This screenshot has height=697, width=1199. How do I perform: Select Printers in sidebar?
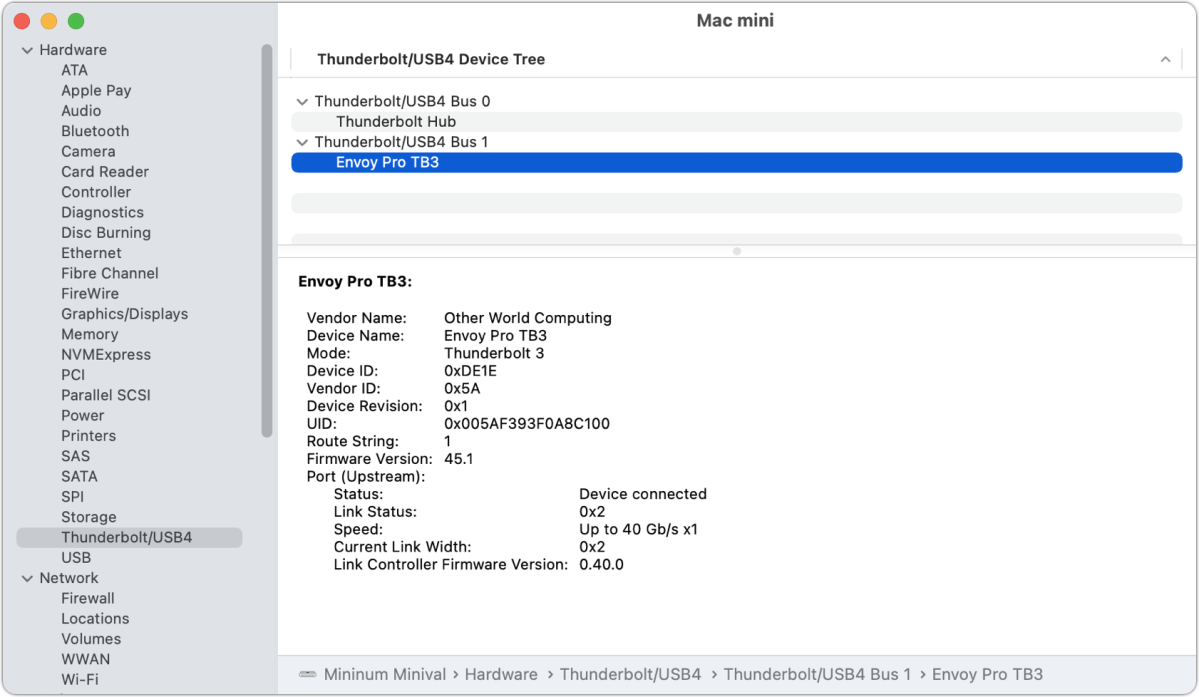tap(88, 436)
